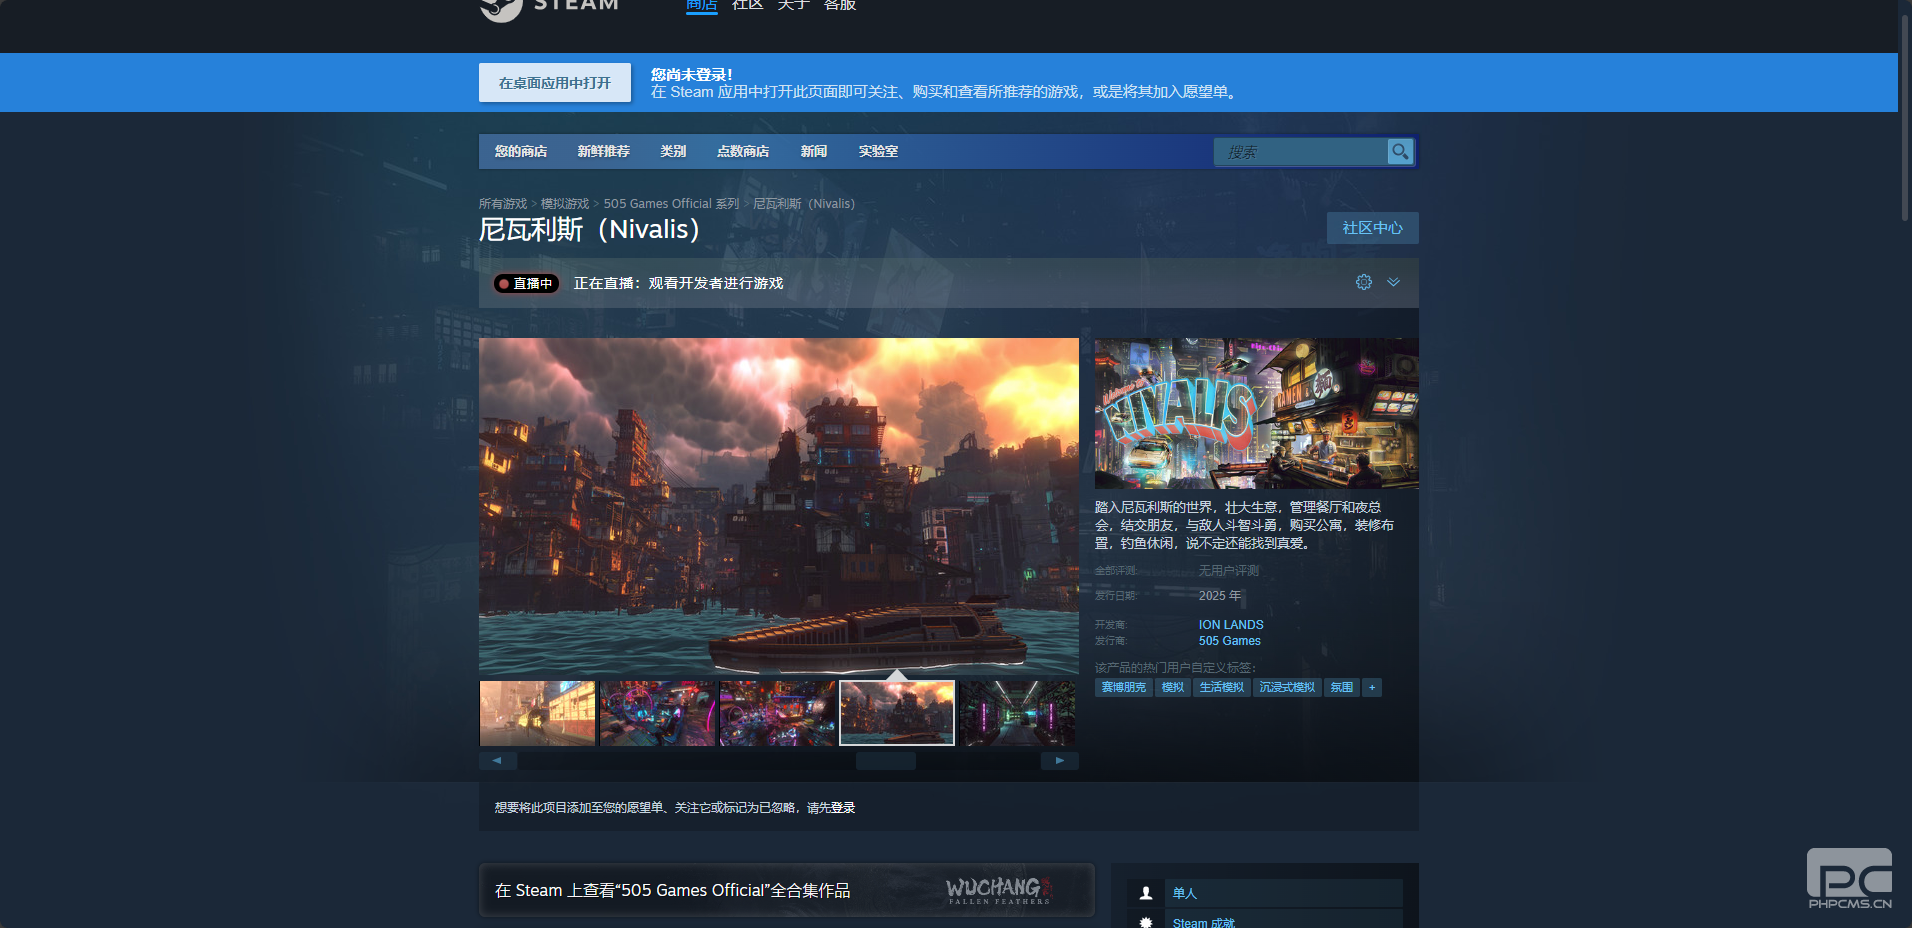Click the 无用户评测 review summary text
Image resolution: width=1912 pixels, height=928 pixels.
click(1229, 571)
